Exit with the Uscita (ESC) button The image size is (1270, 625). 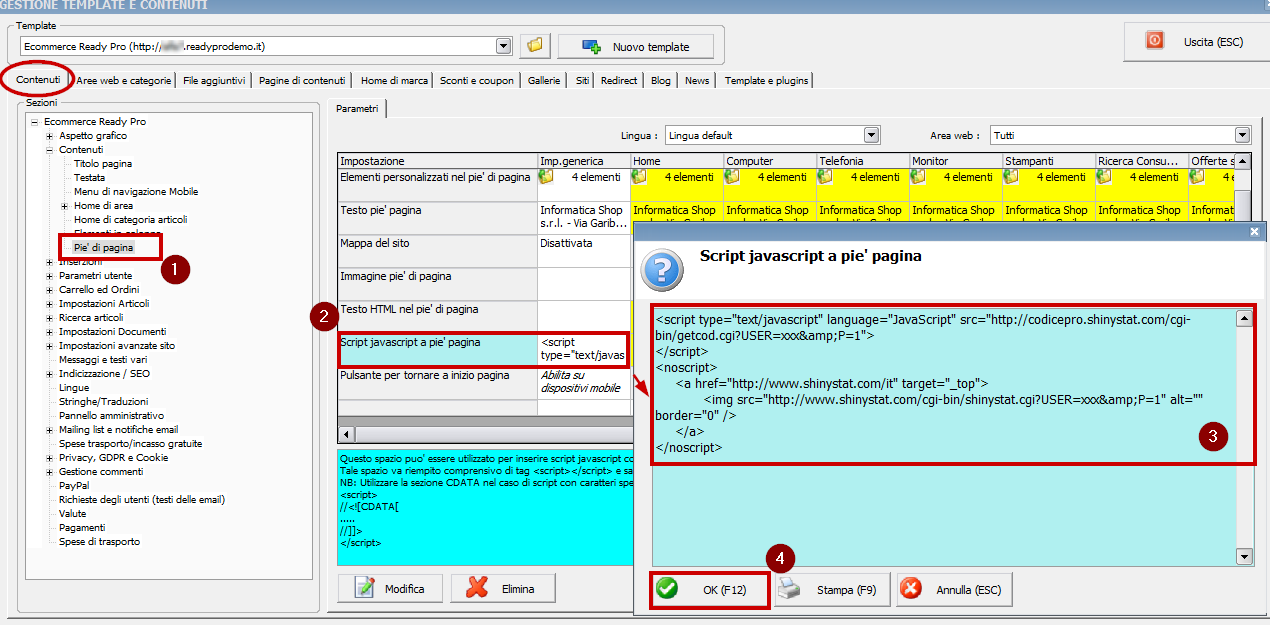(1197, 41)
